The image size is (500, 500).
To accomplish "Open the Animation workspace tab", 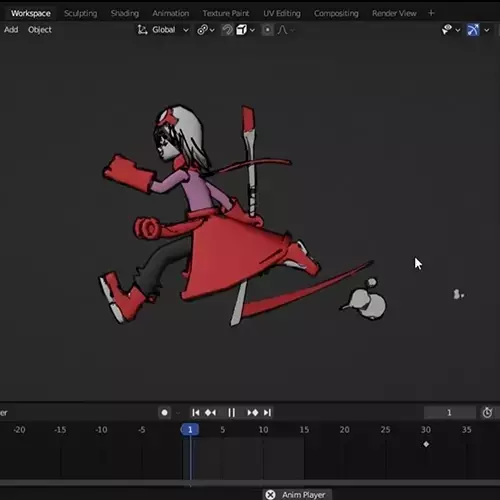I will [171, 13].
